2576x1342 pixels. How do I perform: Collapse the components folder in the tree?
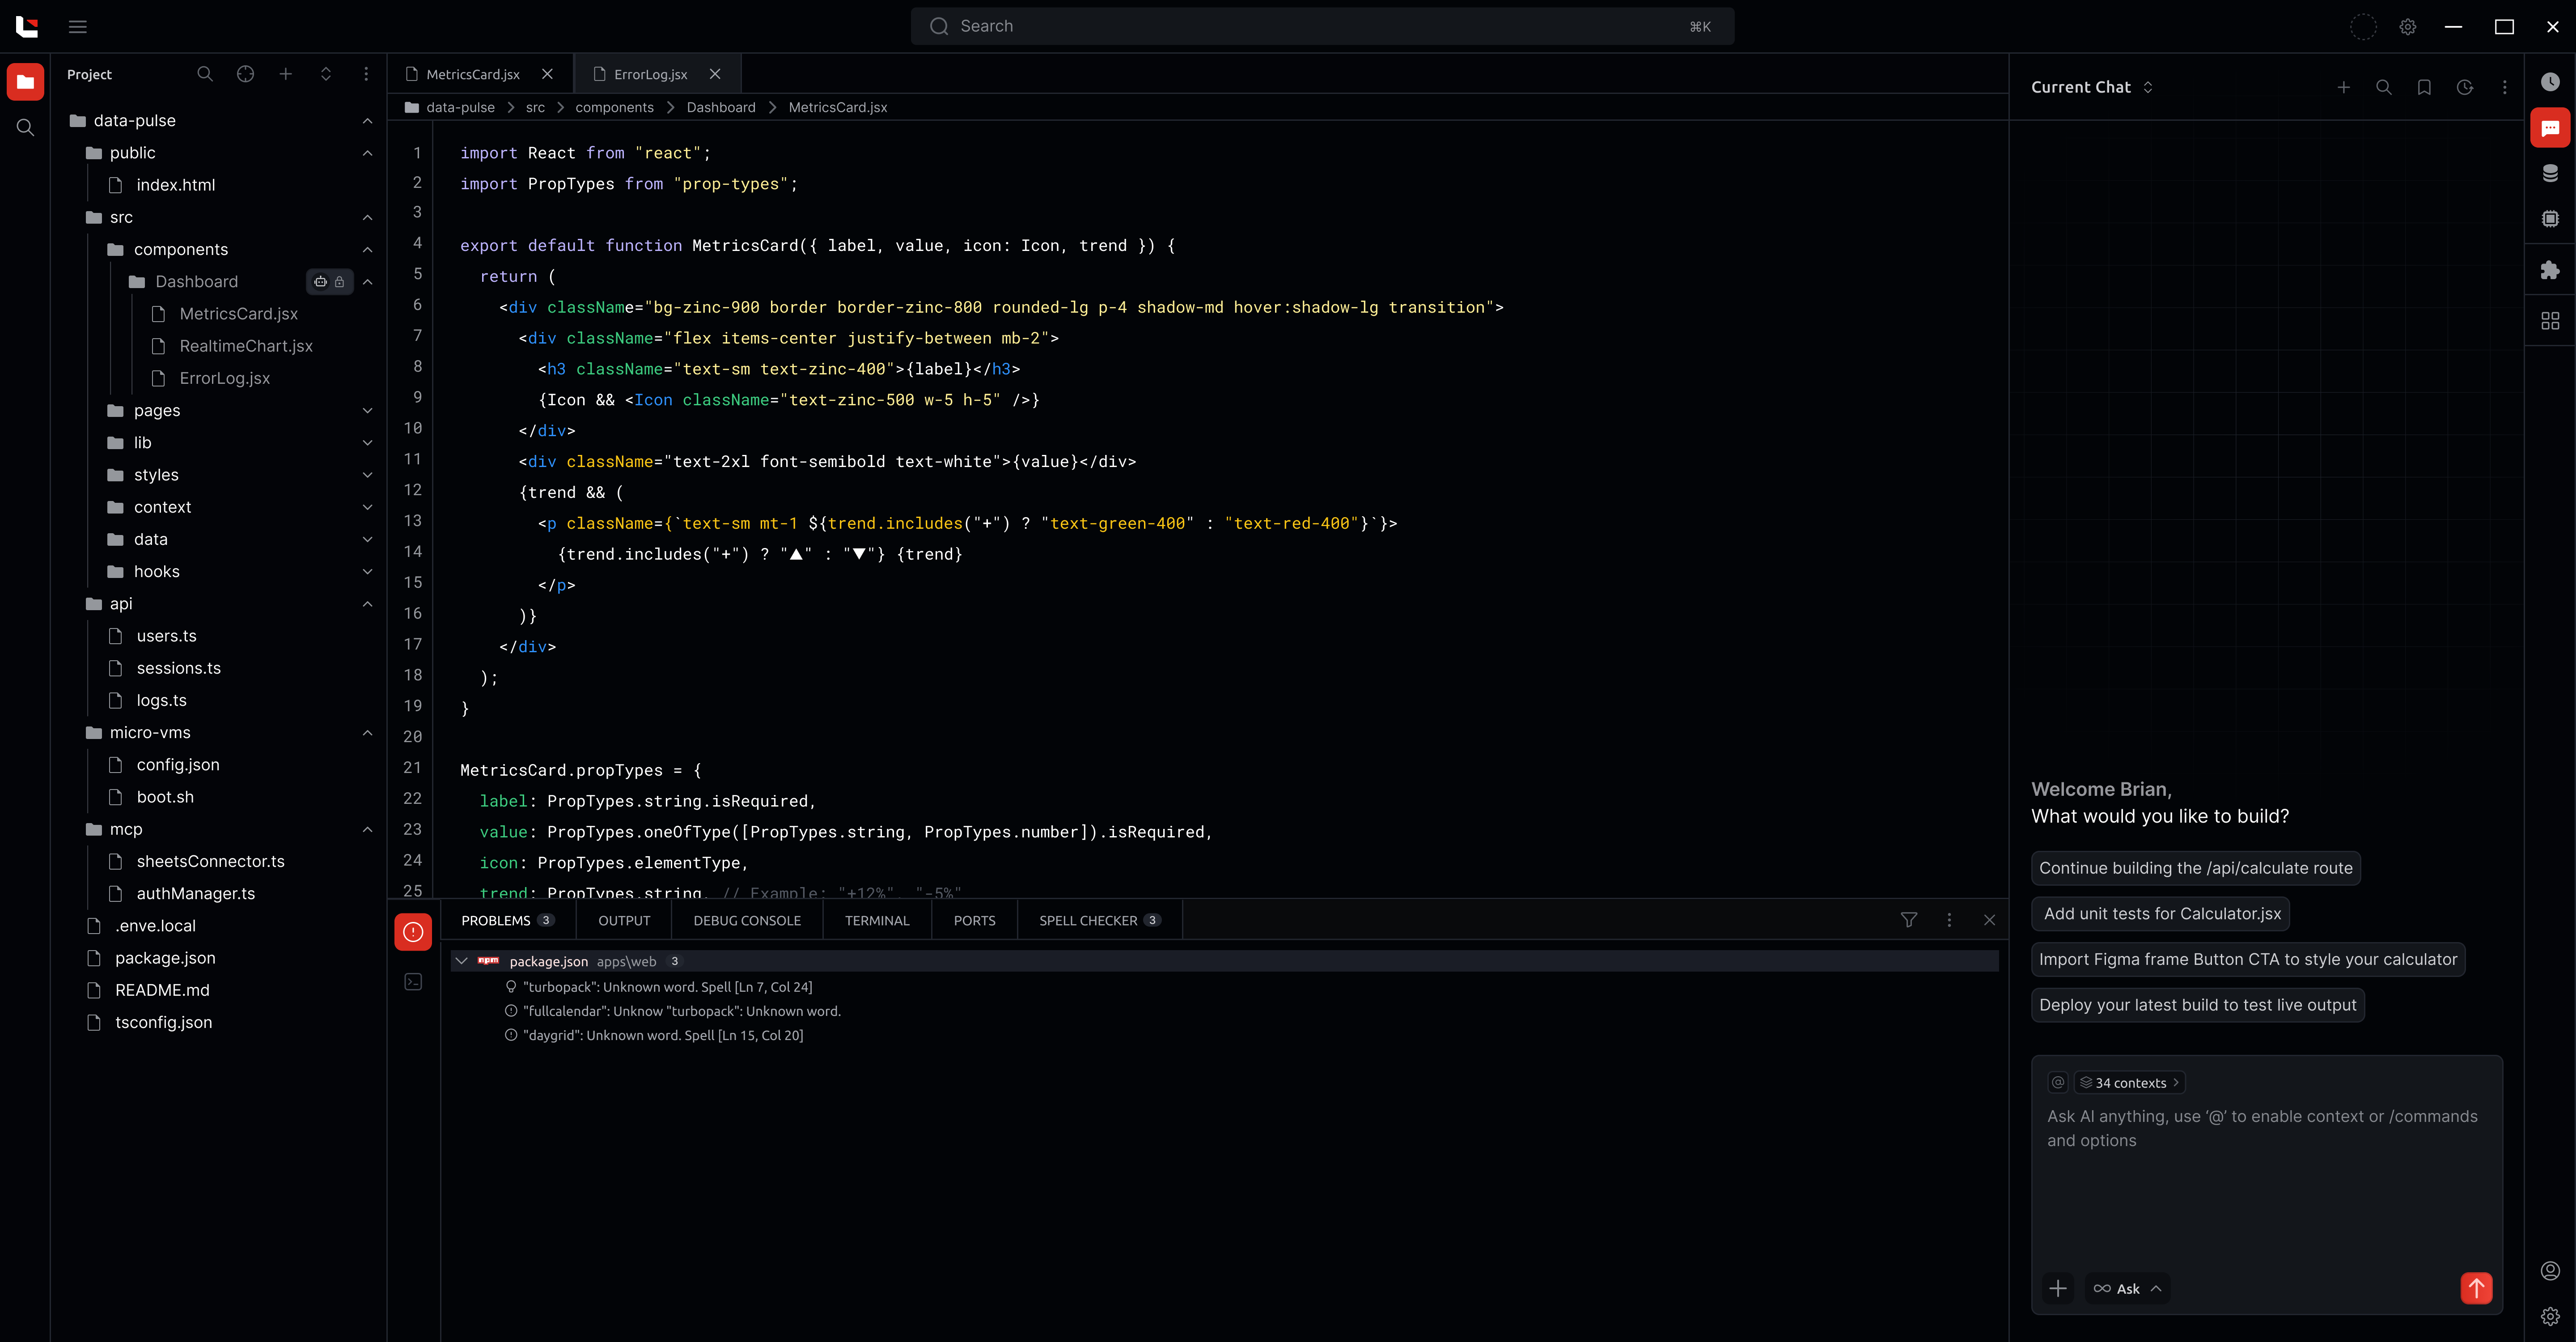coord(368,249)
